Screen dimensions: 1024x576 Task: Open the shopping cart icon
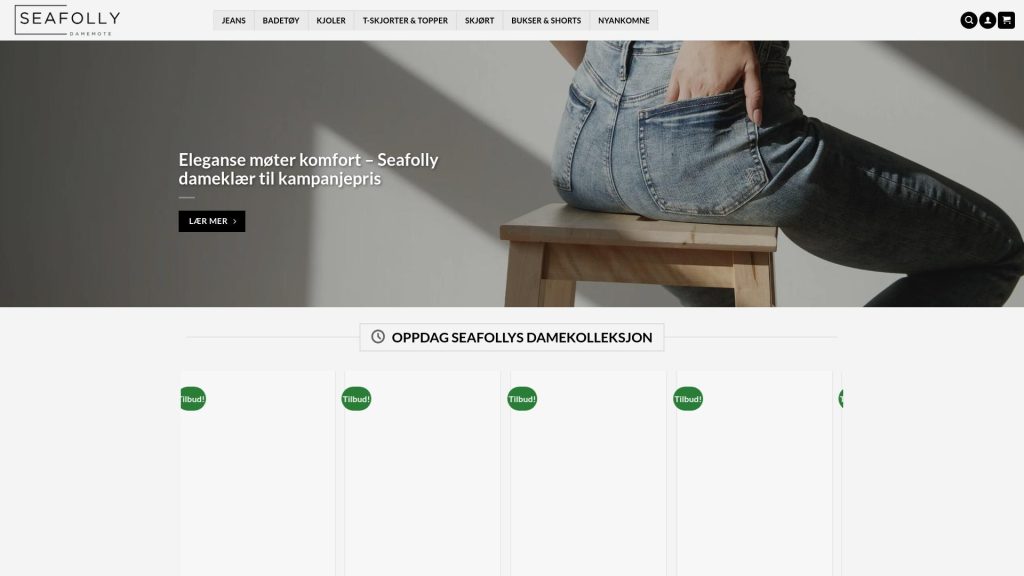1006,20
